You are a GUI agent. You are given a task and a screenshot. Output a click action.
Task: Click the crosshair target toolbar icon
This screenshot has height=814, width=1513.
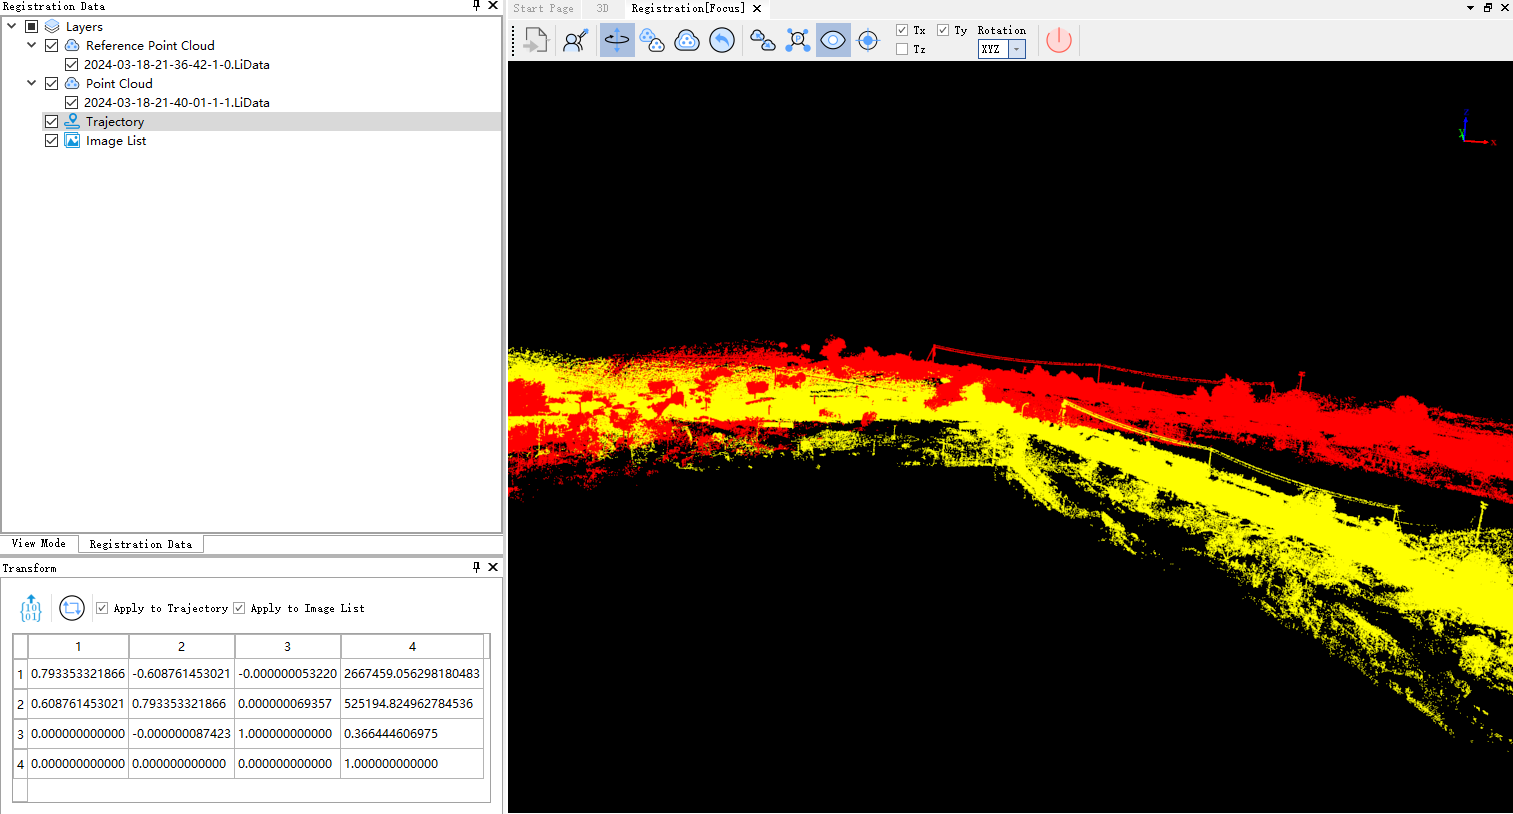tap(868, 41)
